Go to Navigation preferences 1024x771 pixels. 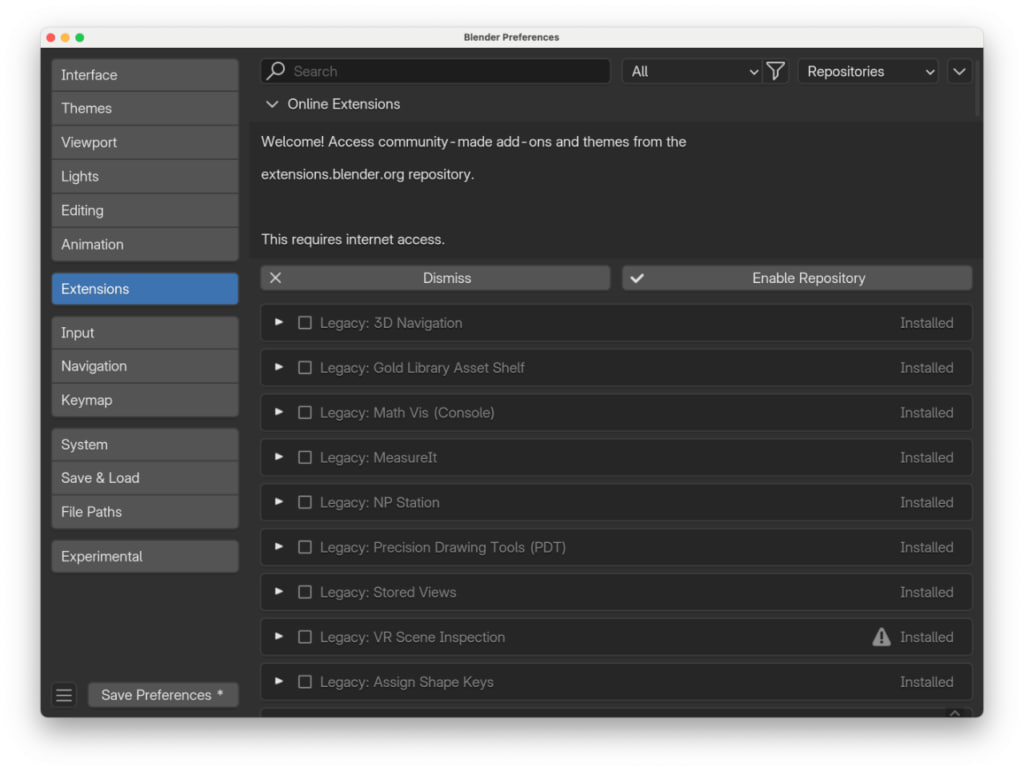pos(145,366)
